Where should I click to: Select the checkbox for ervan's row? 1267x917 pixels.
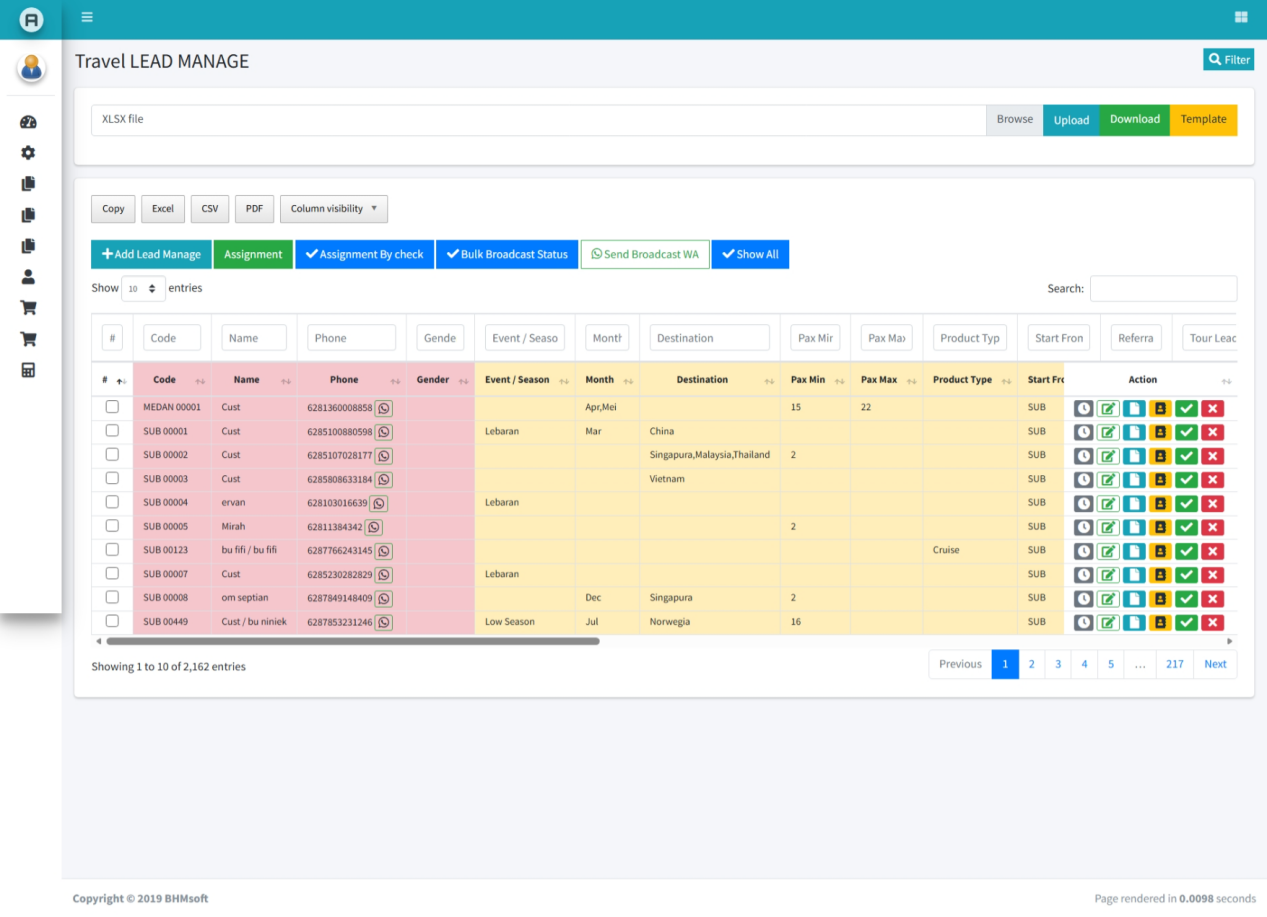coord(112,502)
